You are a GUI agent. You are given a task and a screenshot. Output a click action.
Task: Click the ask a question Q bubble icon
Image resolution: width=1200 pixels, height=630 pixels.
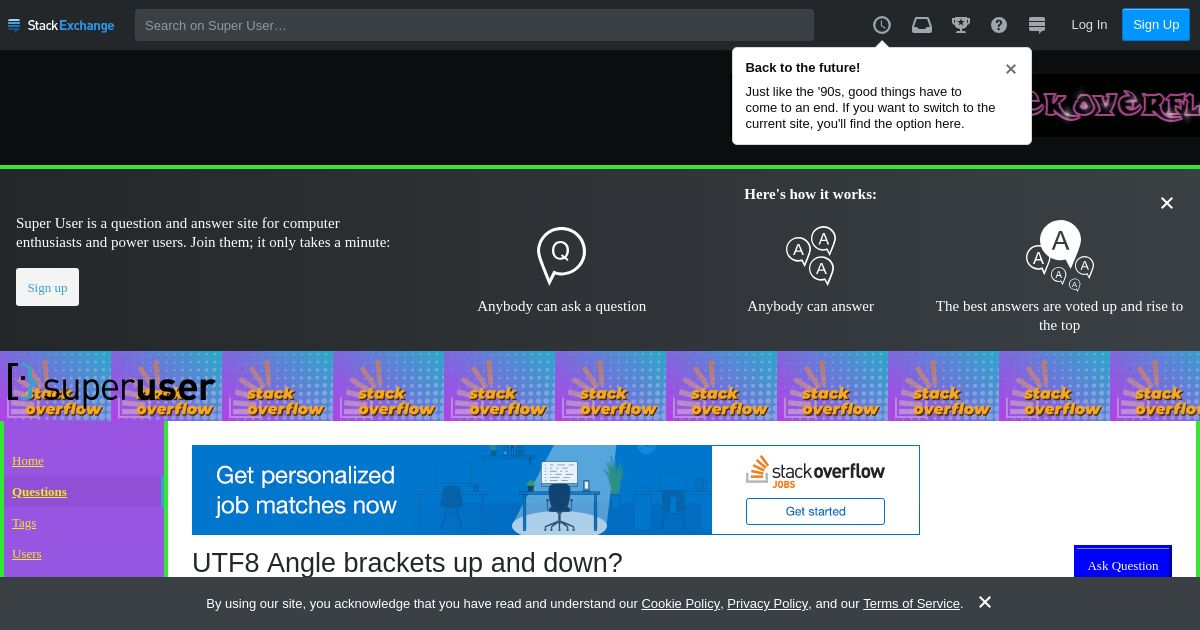click(561, 255)
